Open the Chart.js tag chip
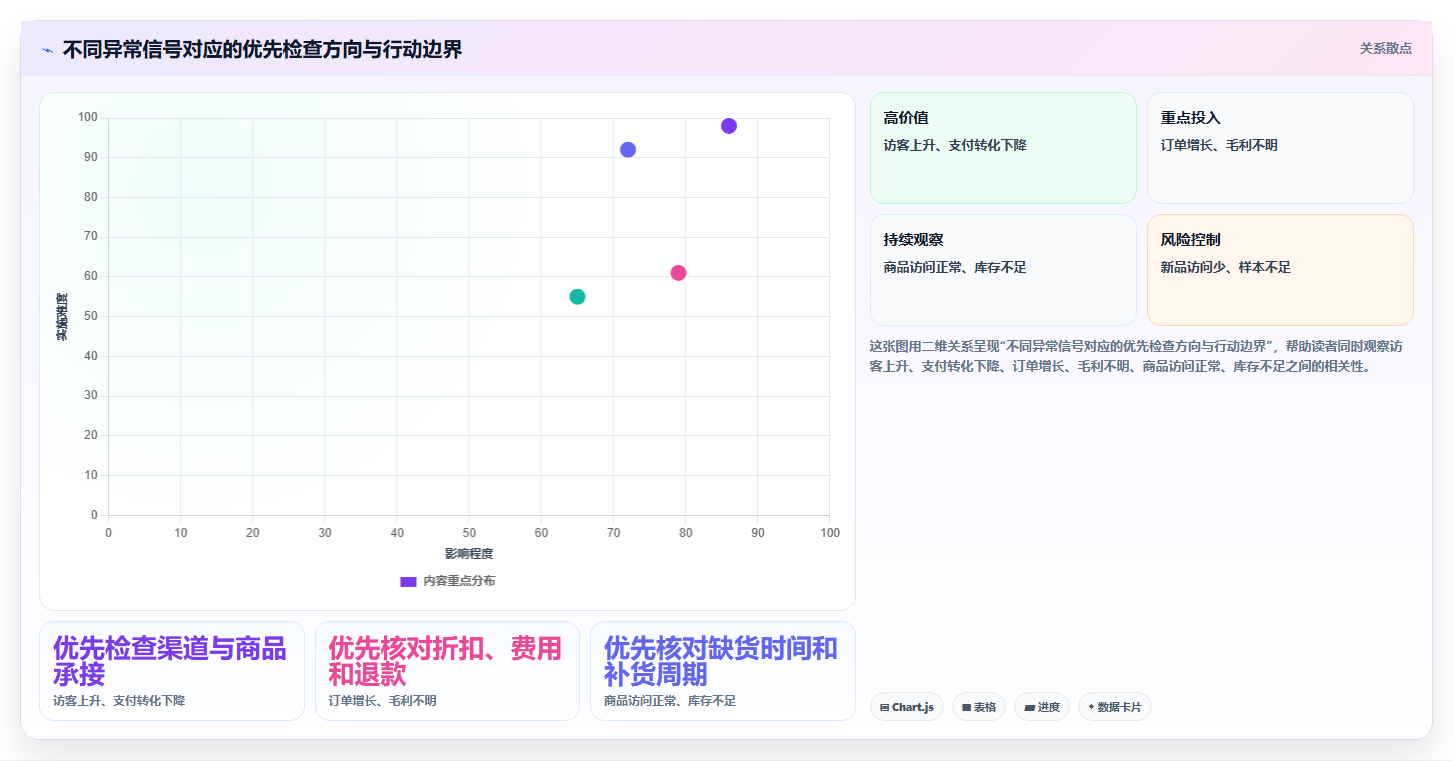 pyautogui.click(x=907, y=707)
